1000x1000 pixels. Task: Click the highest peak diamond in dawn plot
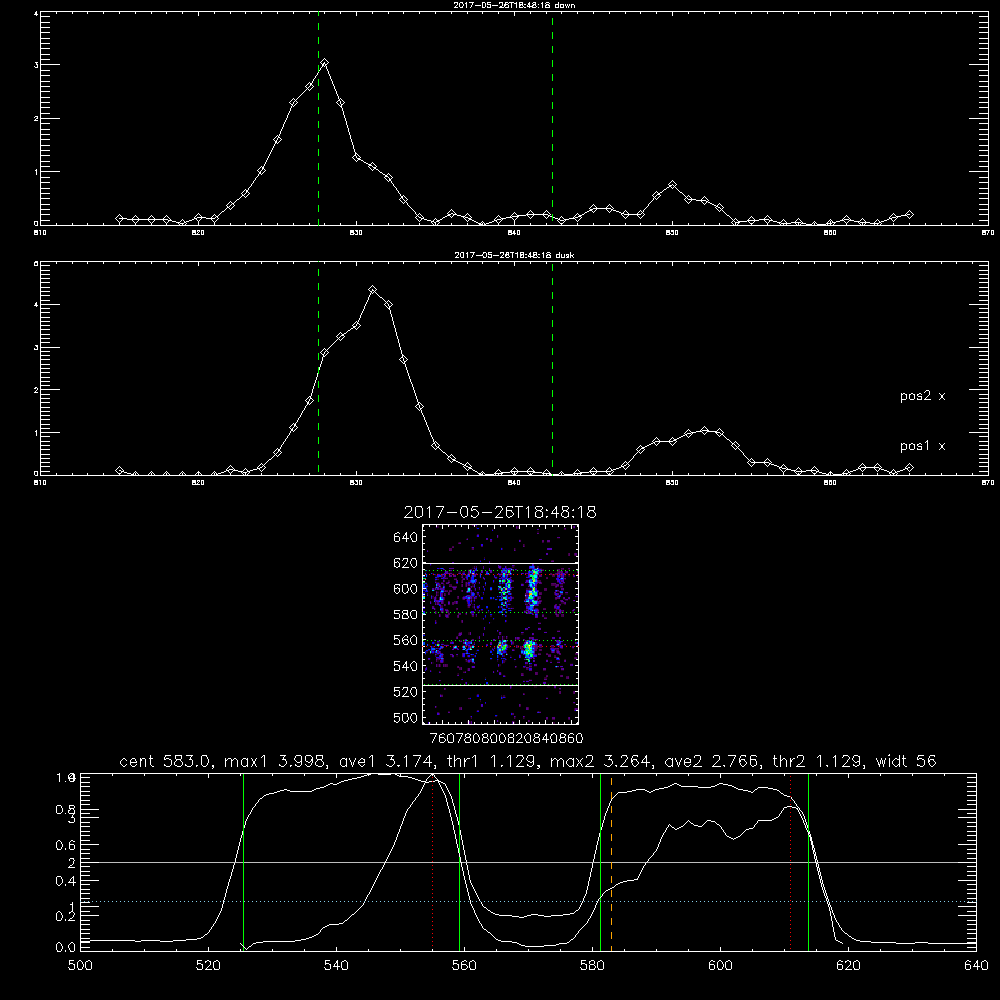[x=325, y=62]
